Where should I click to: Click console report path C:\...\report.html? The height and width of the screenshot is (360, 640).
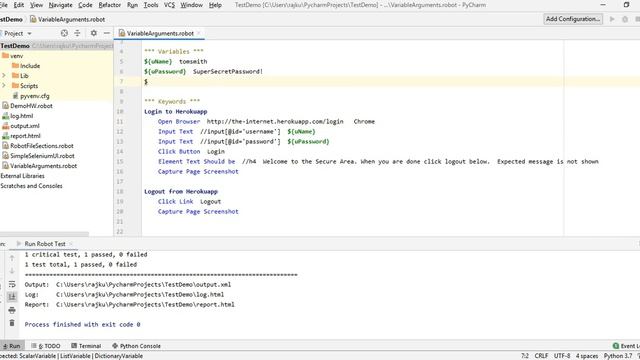tap(145, 304)
